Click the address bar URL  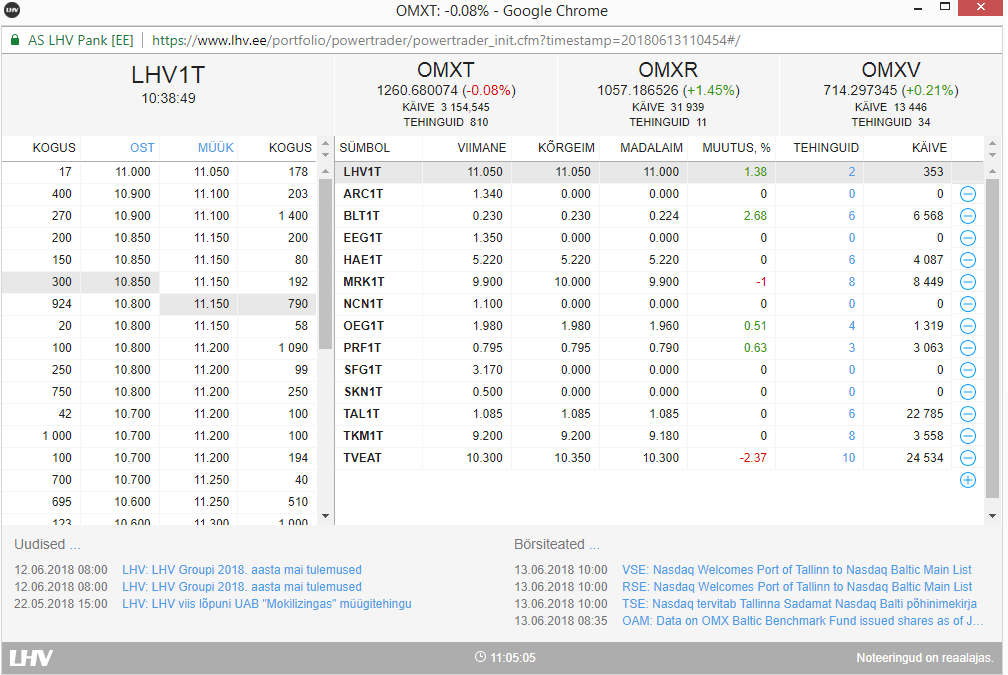point(446,40)
